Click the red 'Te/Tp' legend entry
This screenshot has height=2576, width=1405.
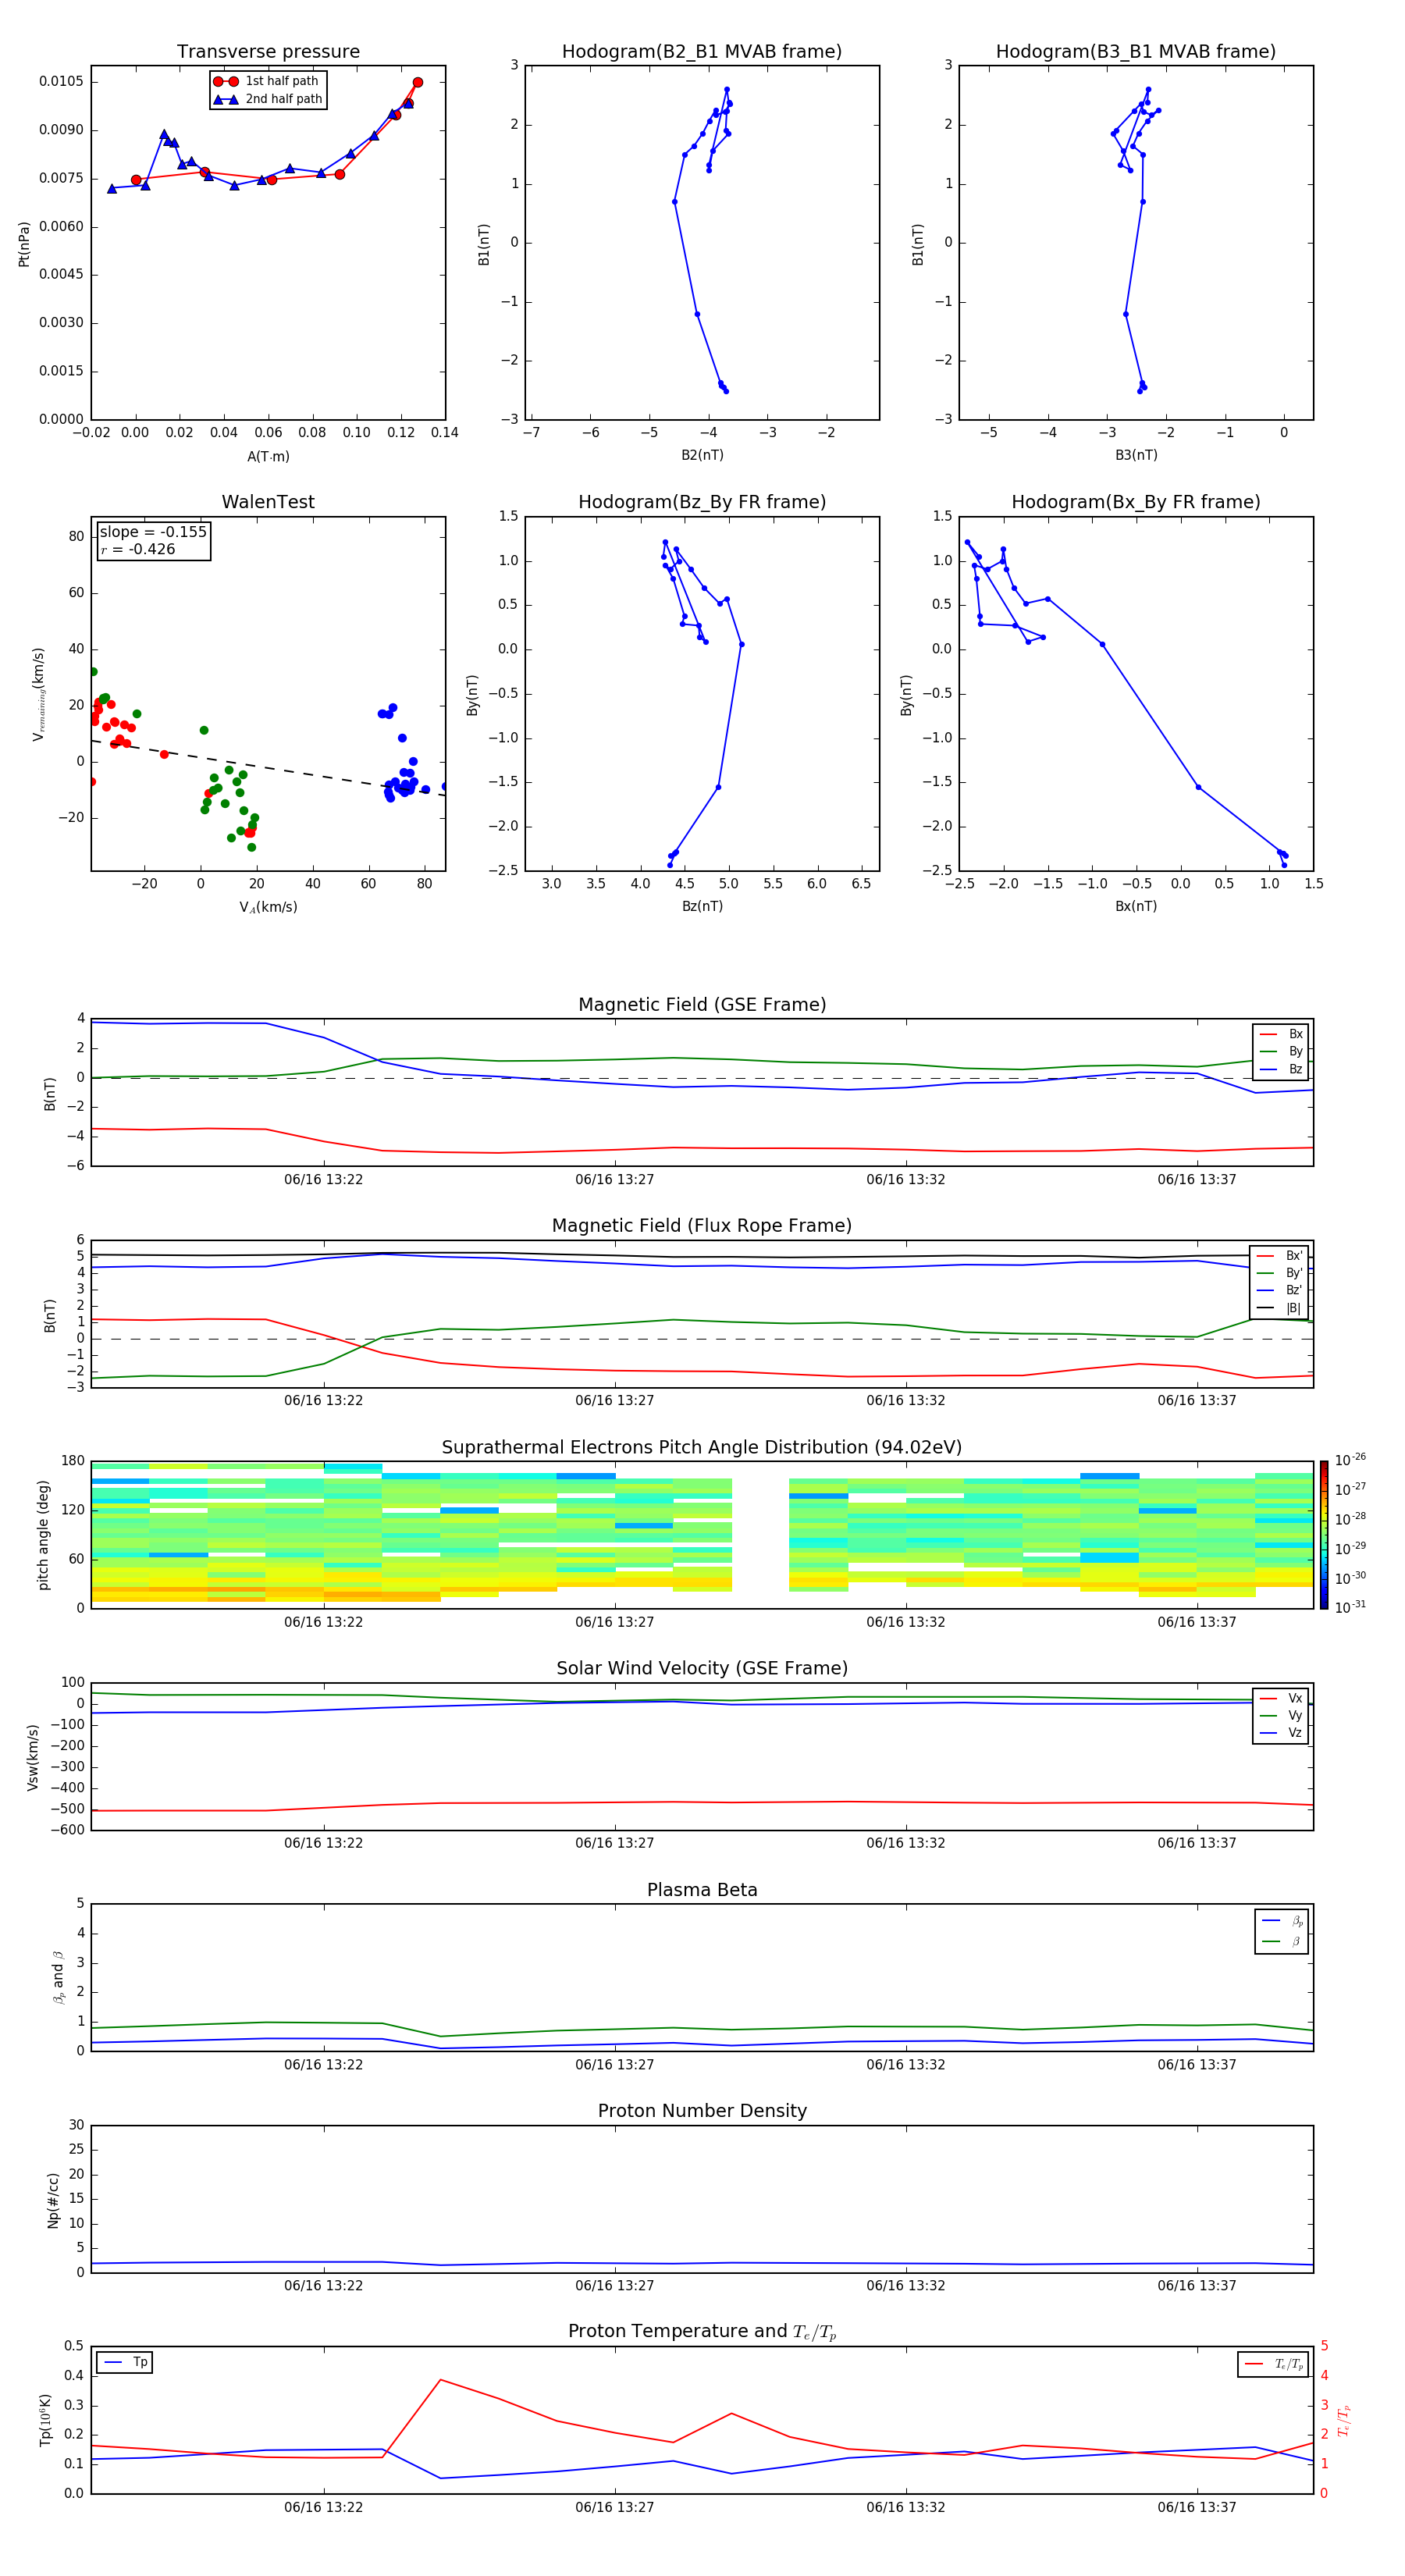click(x=1274, y=2364)
